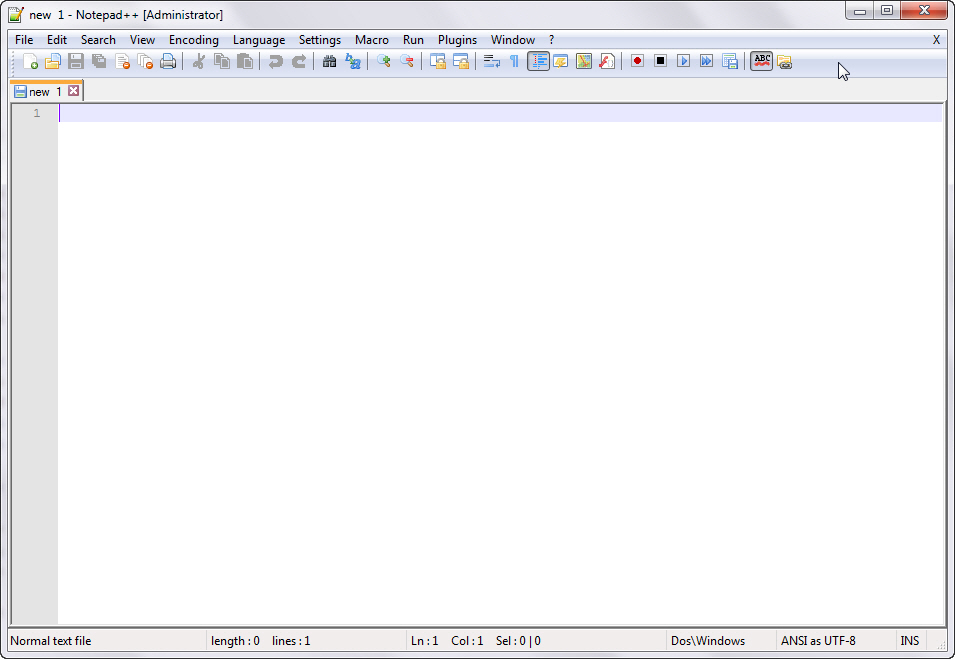Click 'Dos\Windows' line ending status field
Image resolution: width=955 pixels, height=659 pixels.
pos(708,641)
